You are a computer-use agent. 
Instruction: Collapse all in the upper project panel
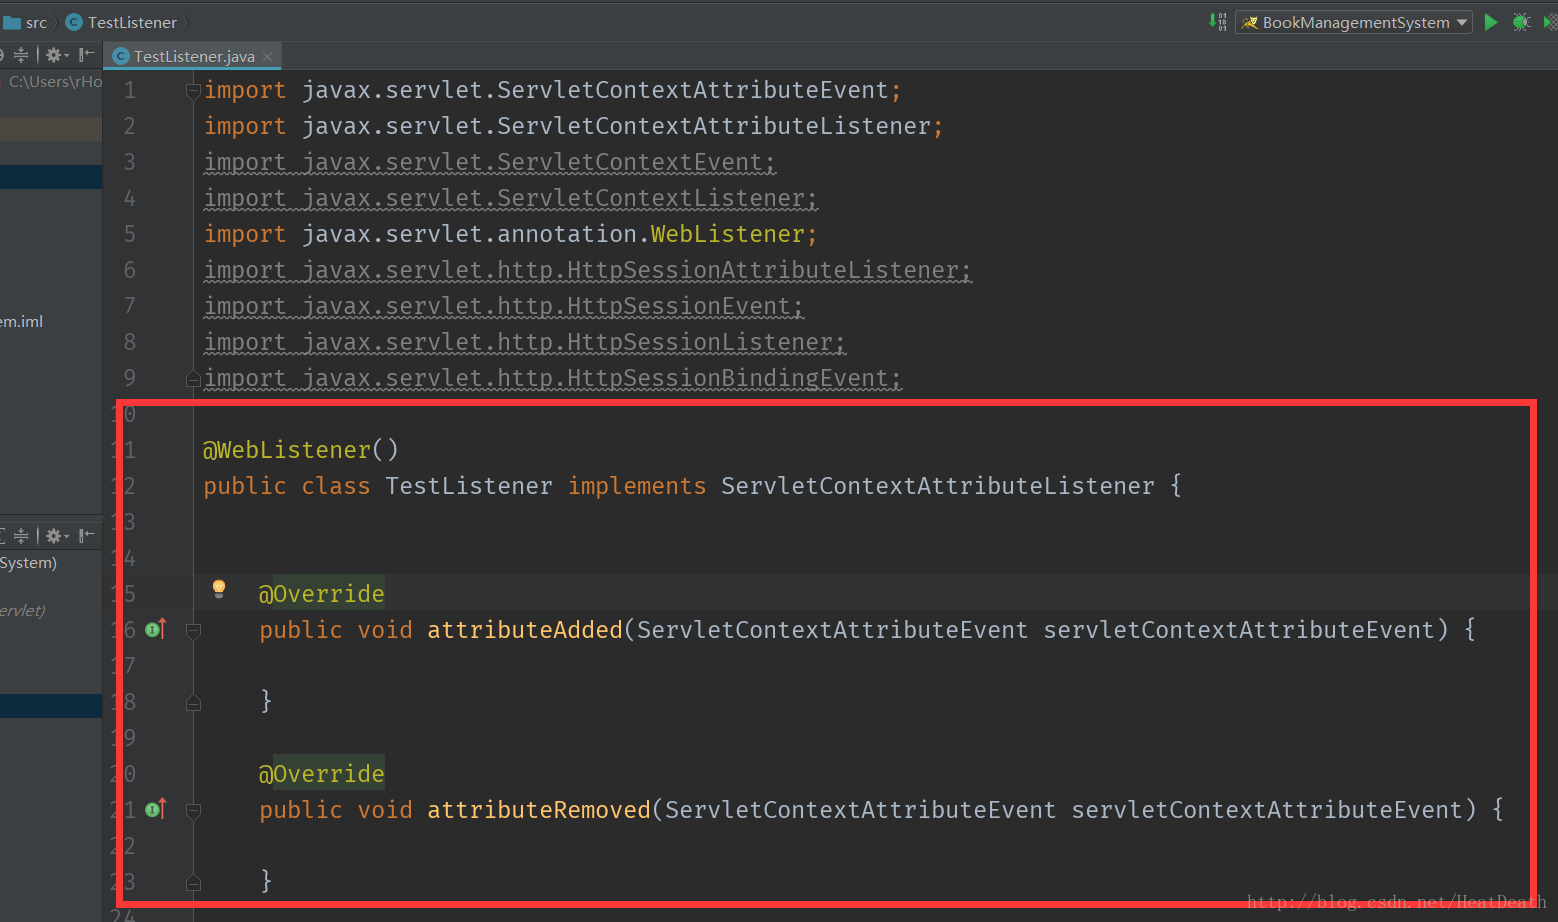tap(21, 55)
